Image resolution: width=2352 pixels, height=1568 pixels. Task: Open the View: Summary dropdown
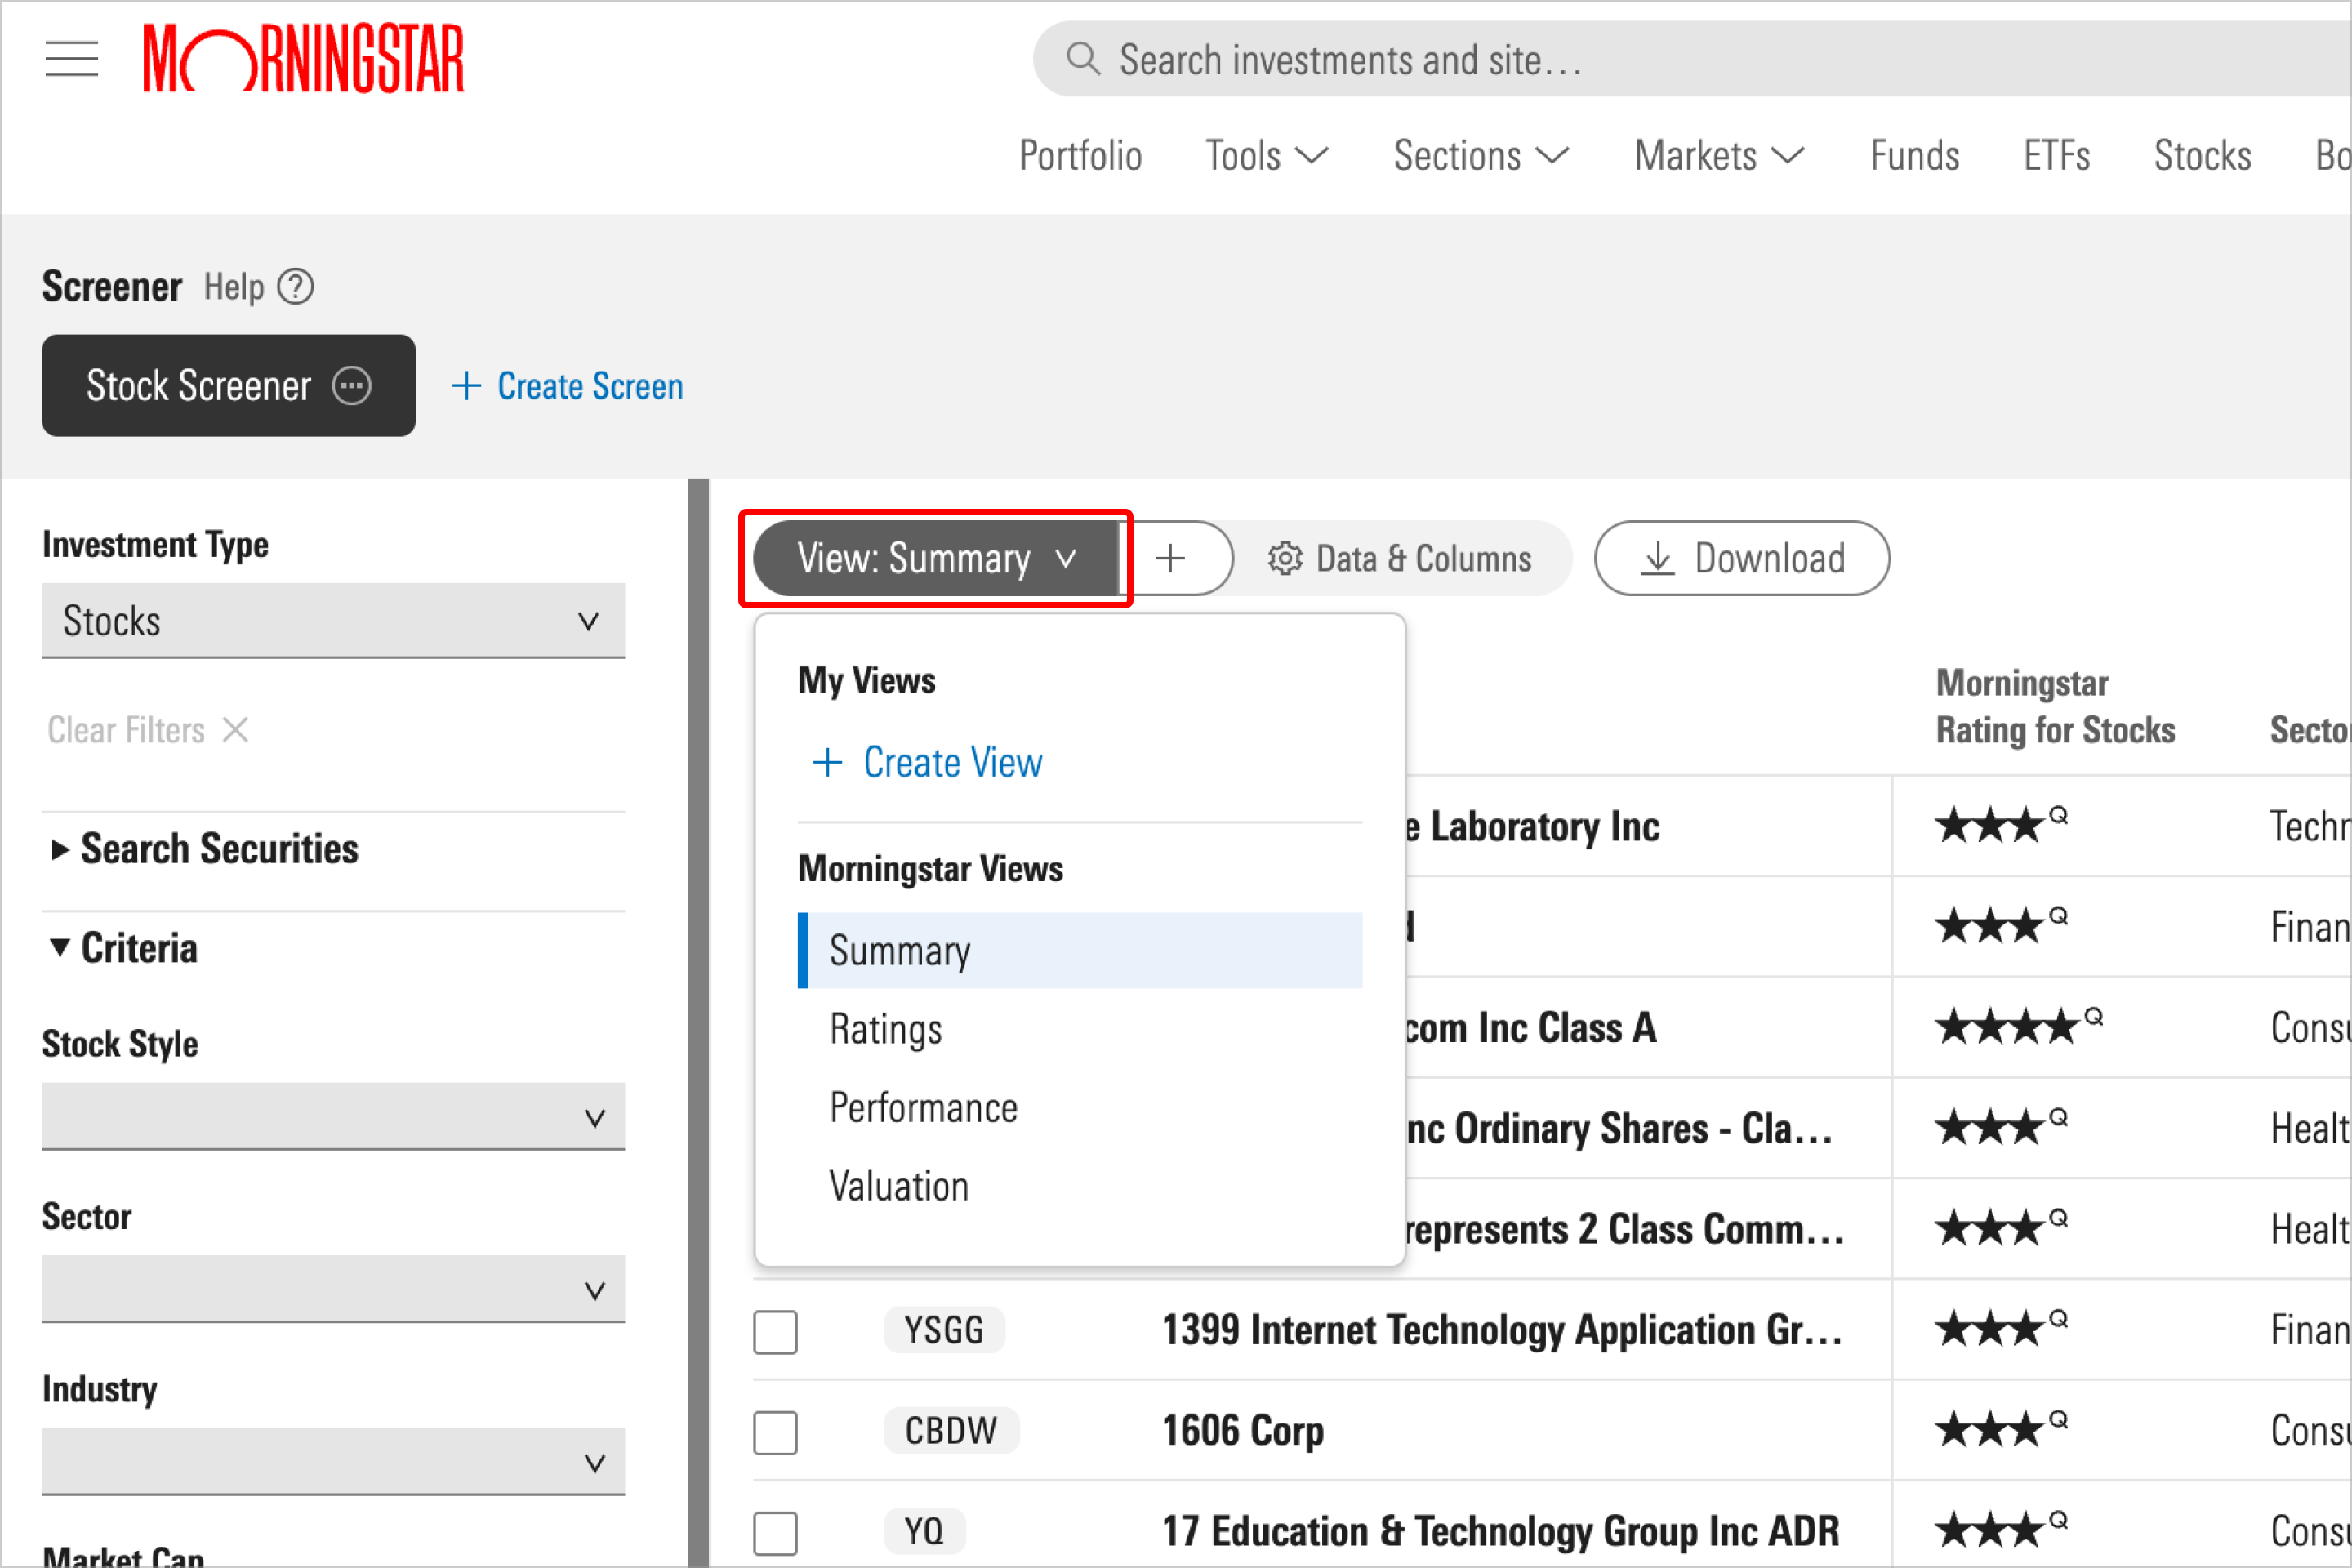click(936, 558)
